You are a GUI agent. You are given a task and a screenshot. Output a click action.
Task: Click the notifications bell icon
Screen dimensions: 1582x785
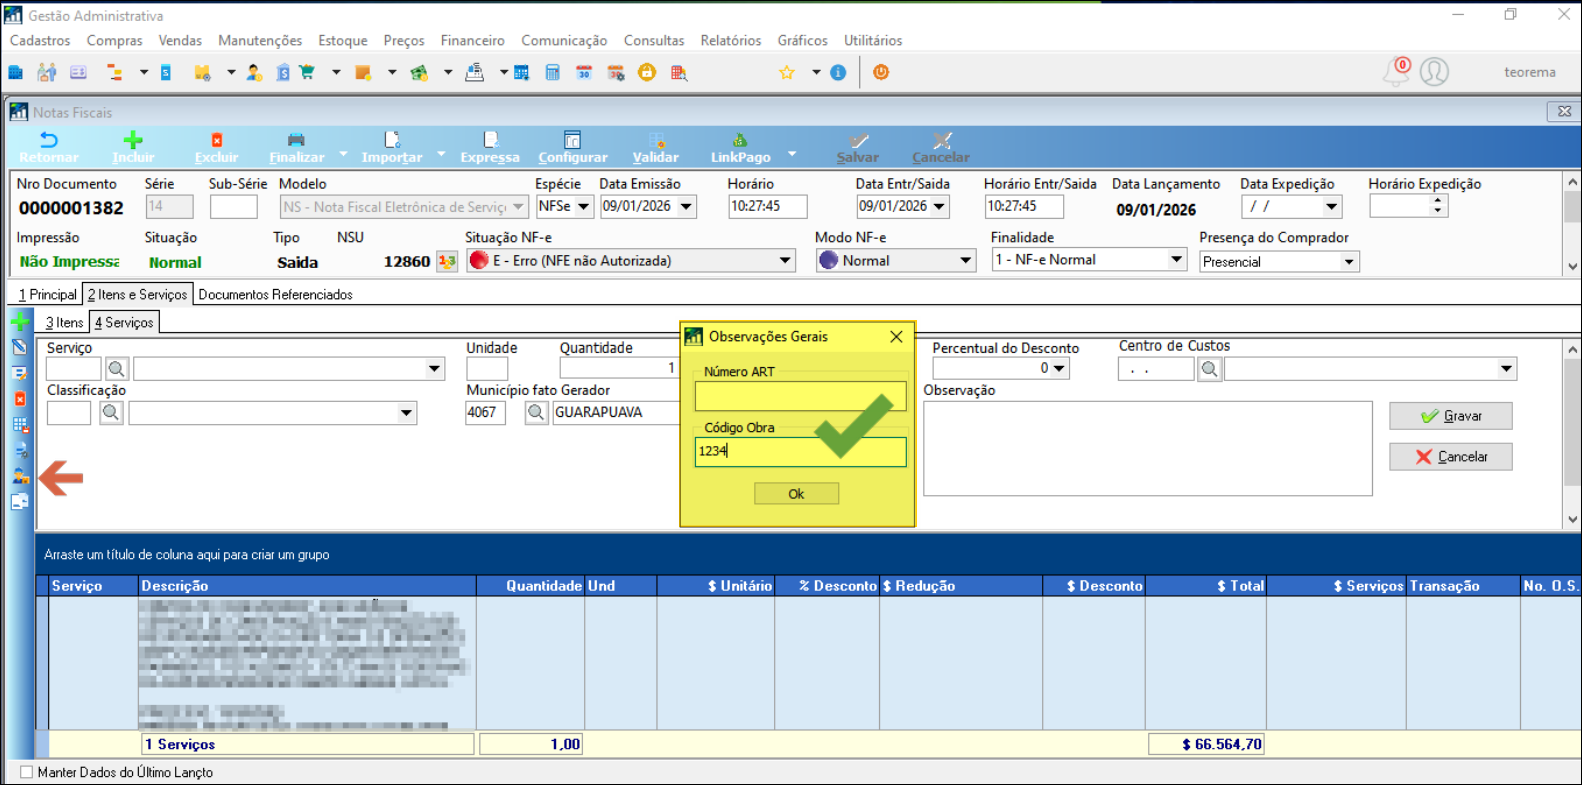click(x=1396, y=72)
